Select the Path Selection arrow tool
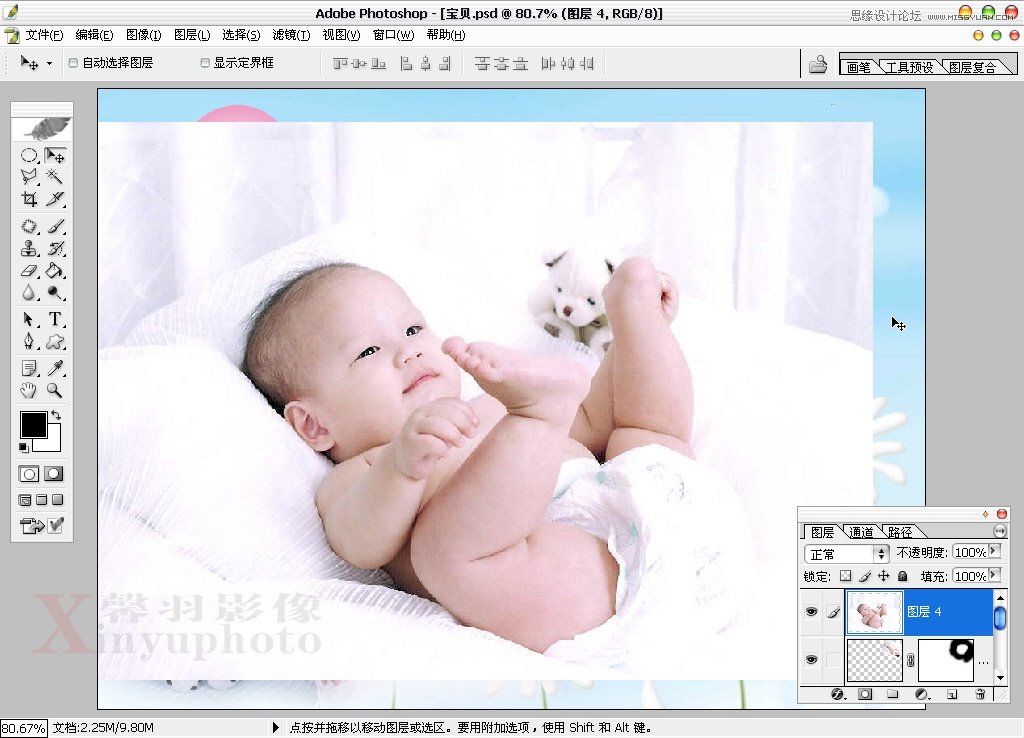Viewport: 1024px width, 738px height. (x=29, y=319)
